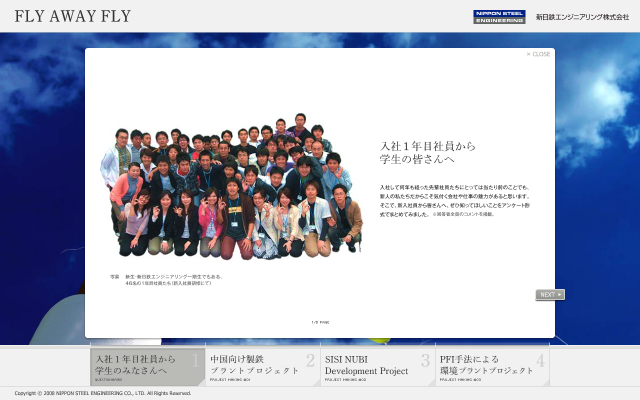
Task: Go to the NEXT page
Action: pos(549,295)
